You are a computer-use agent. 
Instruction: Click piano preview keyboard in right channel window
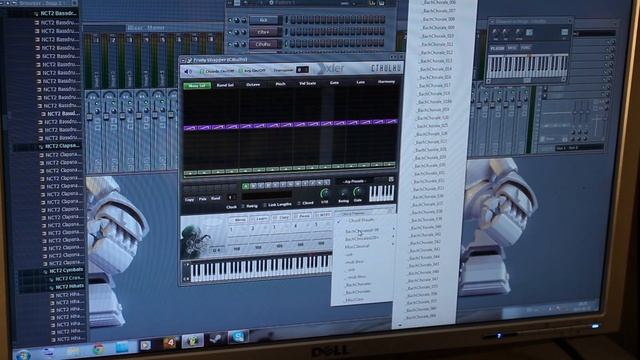pyautogui.click(x=528, y=67)
